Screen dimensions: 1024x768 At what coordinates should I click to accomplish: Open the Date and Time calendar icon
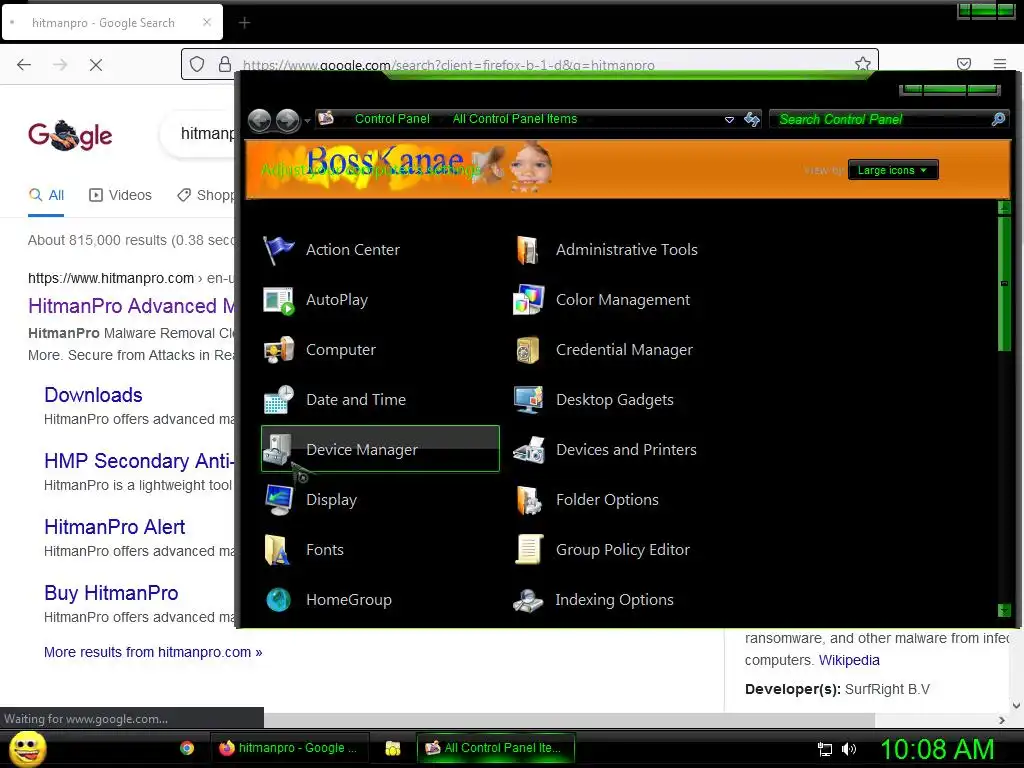tap(278, 400)
